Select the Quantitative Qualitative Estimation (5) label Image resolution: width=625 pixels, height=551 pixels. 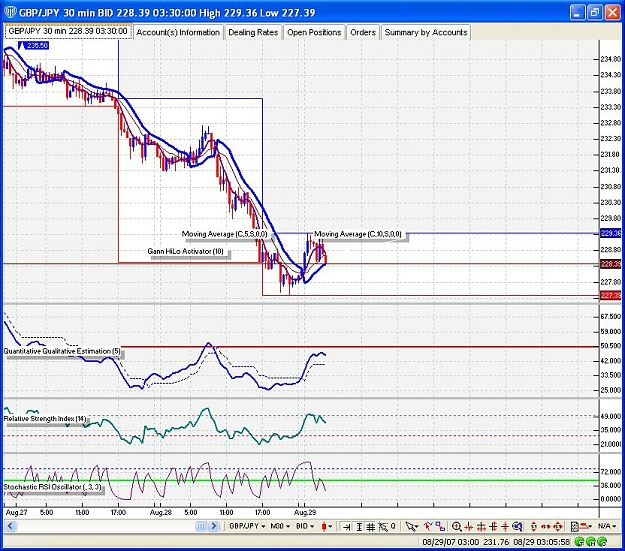[x=62, y=351]
